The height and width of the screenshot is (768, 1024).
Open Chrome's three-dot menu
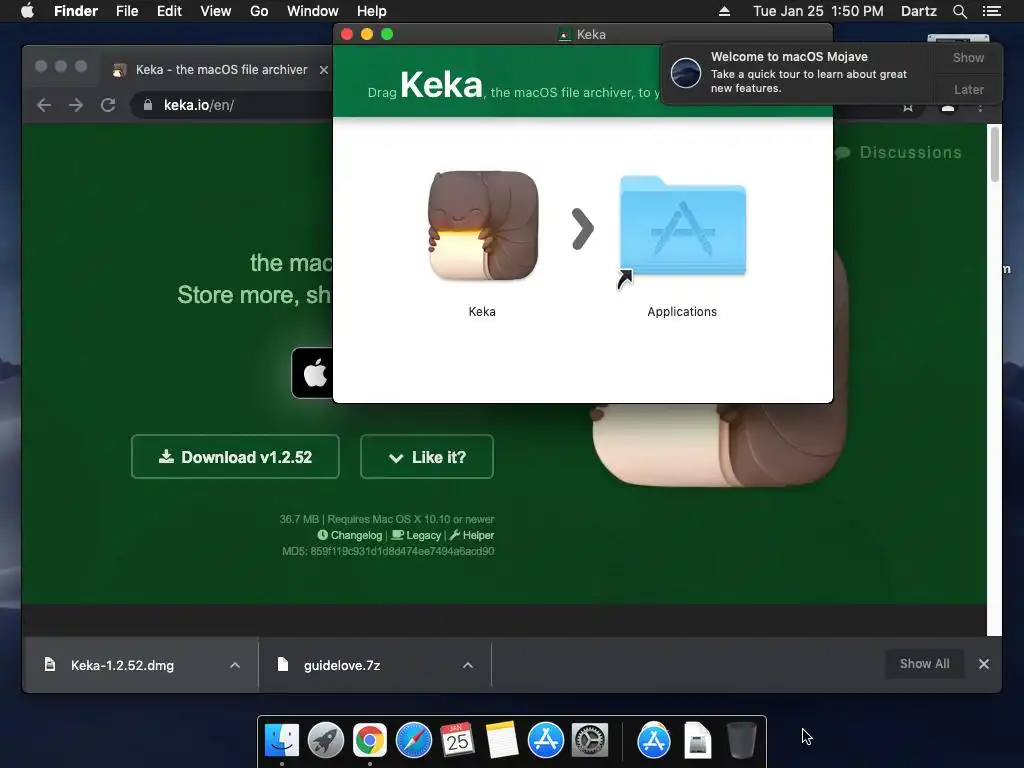pos(980,107)
